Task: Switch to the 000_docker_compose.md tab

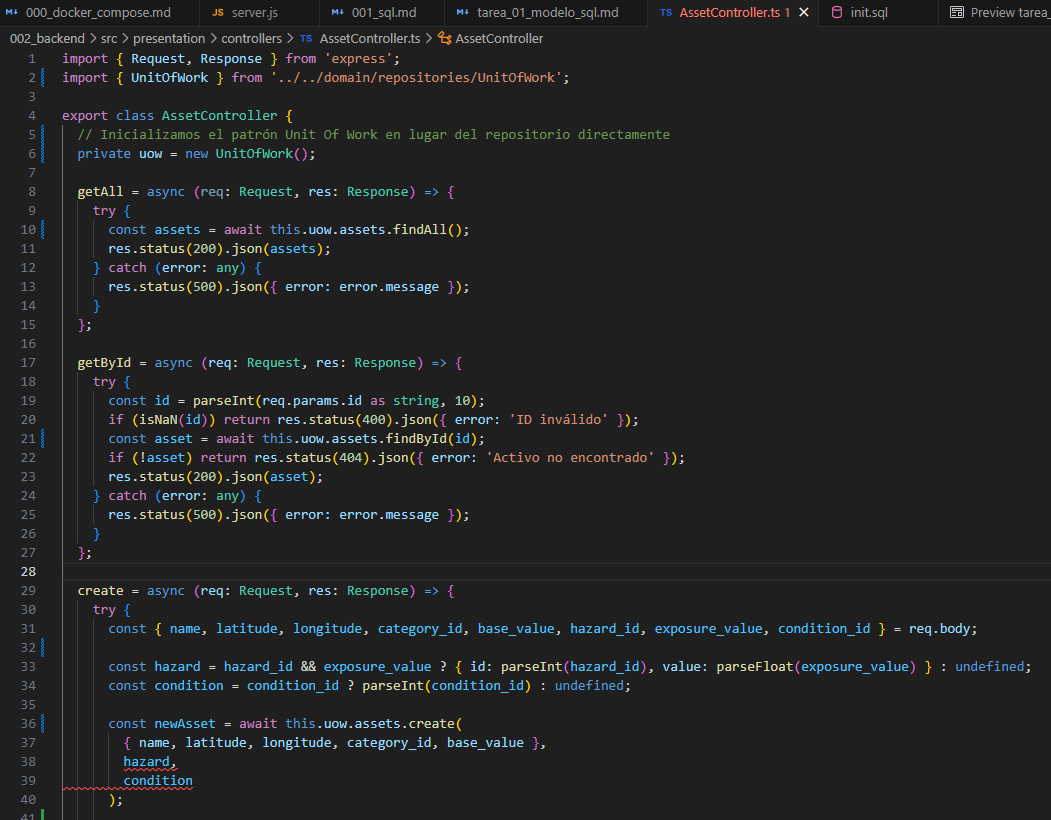Action: 88,13
